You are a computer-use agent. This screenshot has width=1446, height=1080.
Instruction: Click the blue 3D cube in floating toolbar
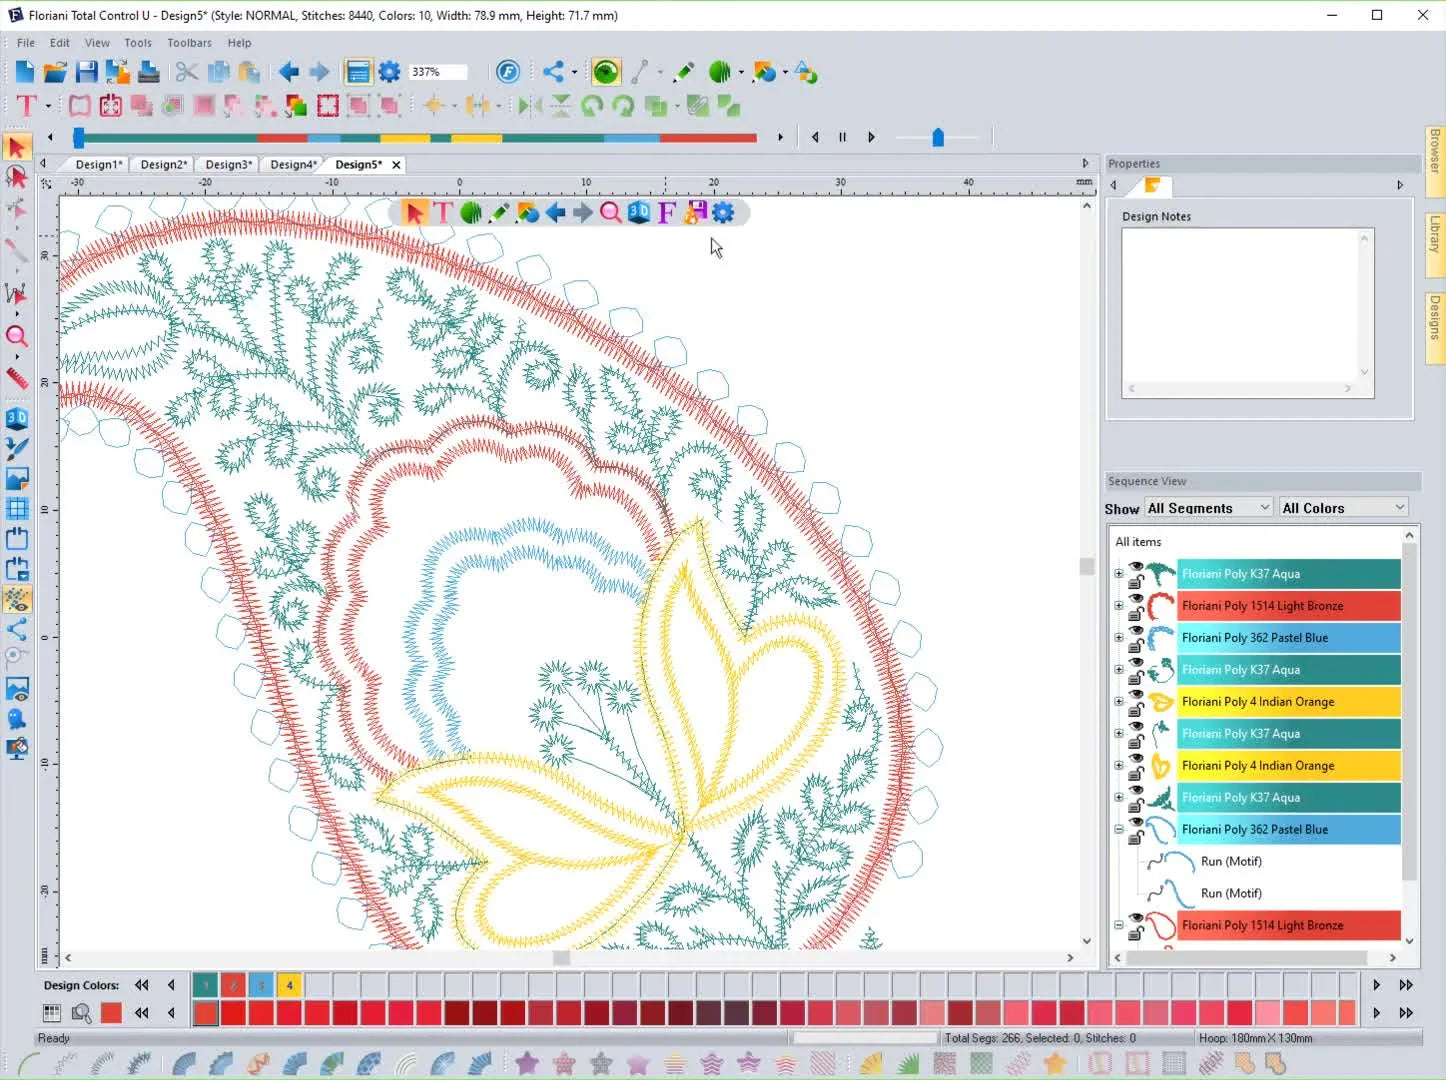[x=639, y=212]
